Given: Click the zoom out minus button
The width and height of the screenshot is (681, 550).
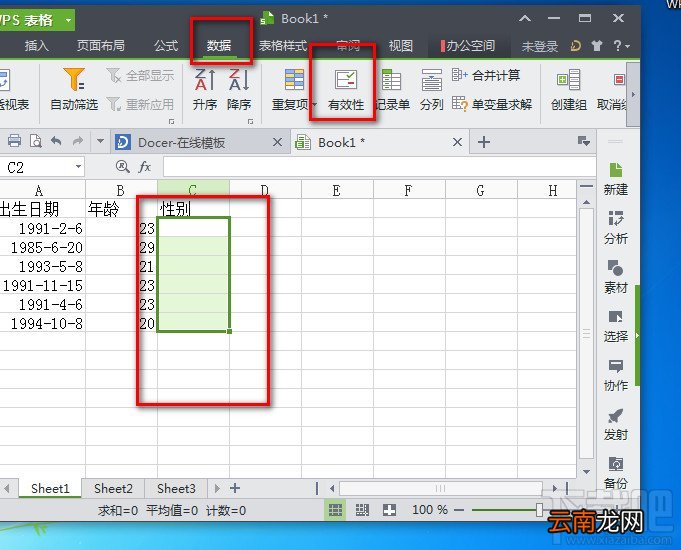Looking at the screenshot, I should pyautogui.click(x=459, y=510).
